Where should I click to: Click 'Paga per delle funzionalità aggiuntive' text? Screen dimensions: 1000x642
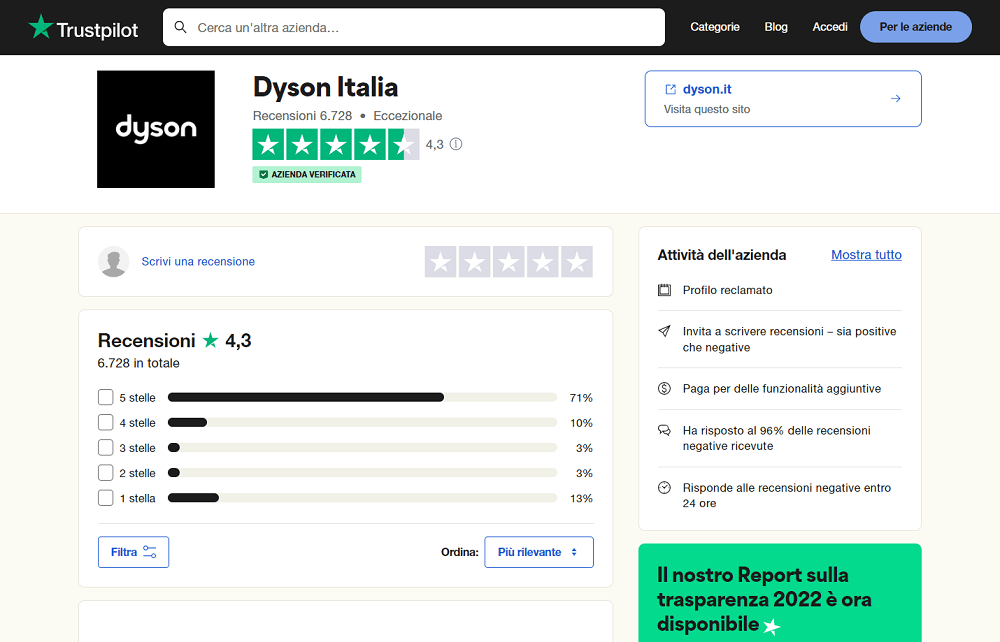781,389
